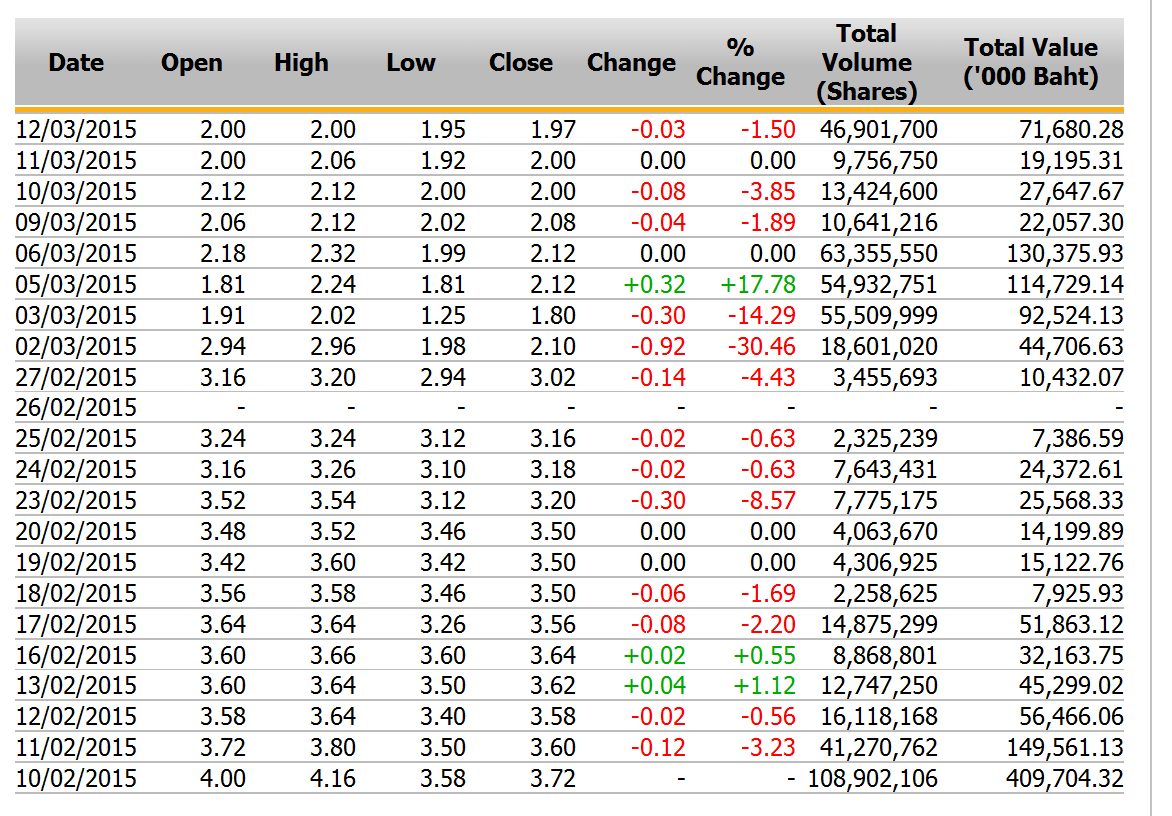The image size is (1172, 816).
Task: Click the Total Value ('000 Baht) header
Action: pyautogui.click(x=1030, y=62)
